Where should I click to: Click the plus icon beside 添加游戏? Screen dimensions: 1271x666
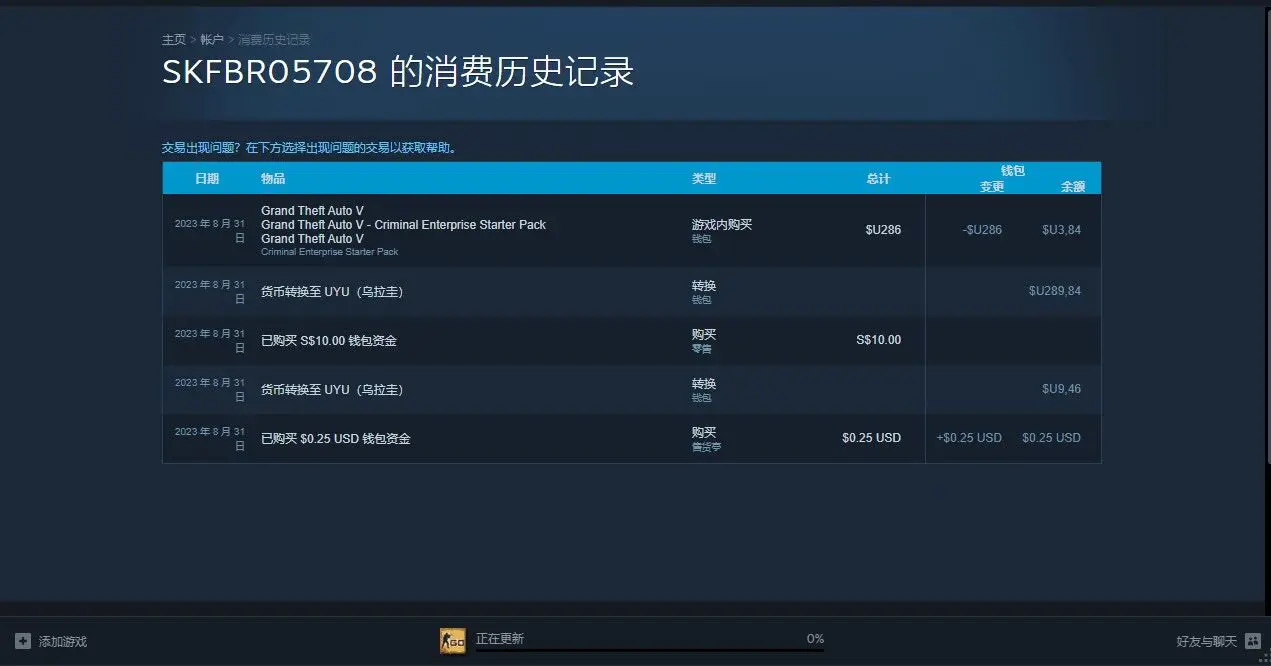[23, 641]
